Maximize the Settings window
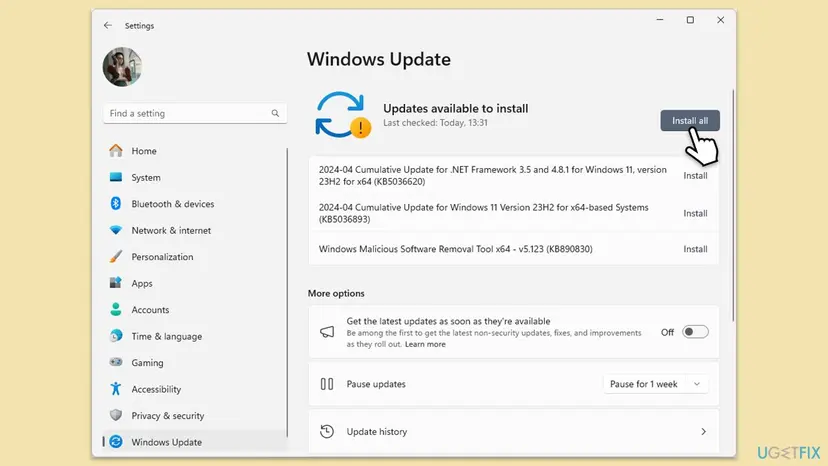The width and height of the screenshot is (828, 466). [690, 20]
